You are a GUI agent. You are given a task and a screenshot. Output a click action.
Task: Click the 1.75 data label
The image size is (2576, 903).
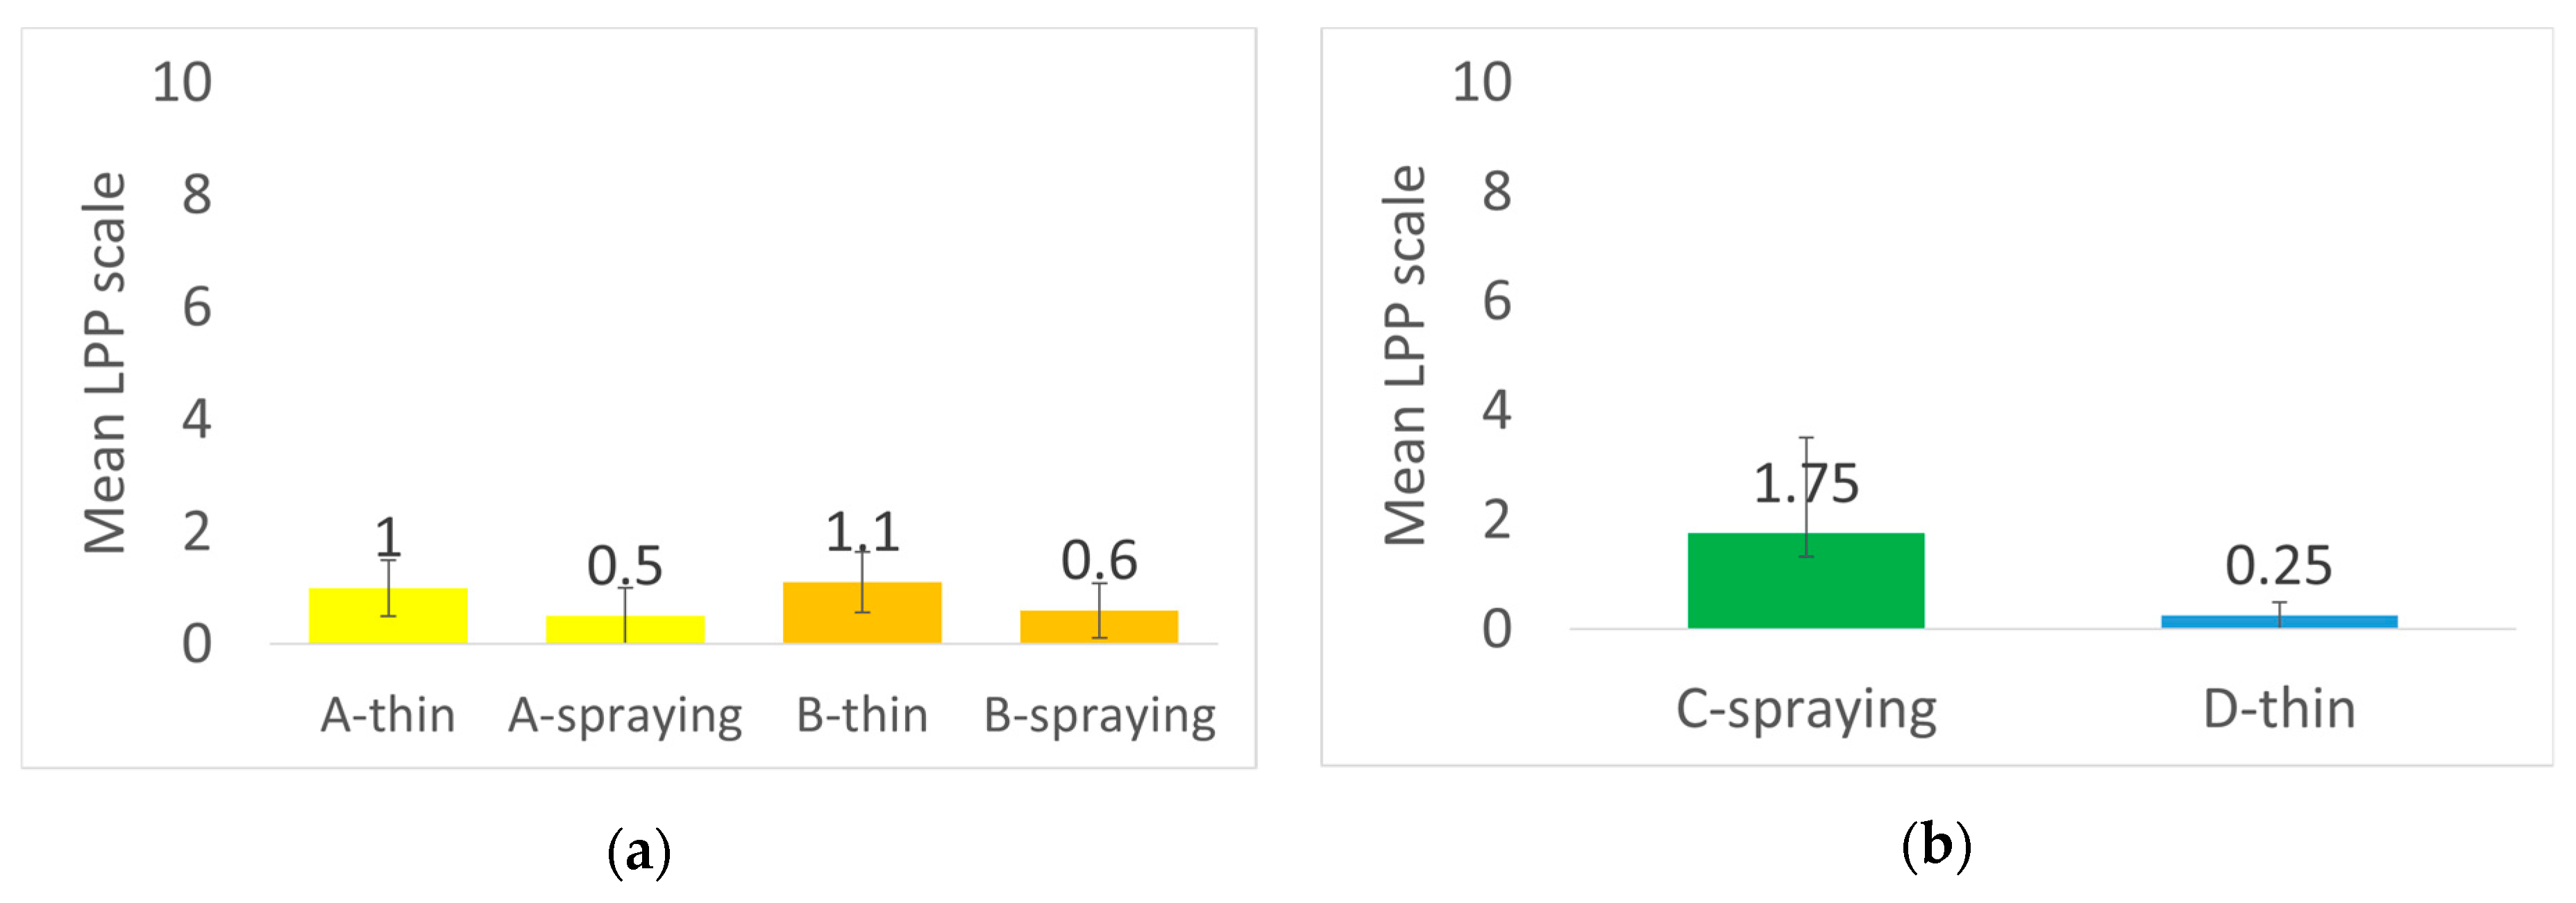click(x=1805, y=484)
